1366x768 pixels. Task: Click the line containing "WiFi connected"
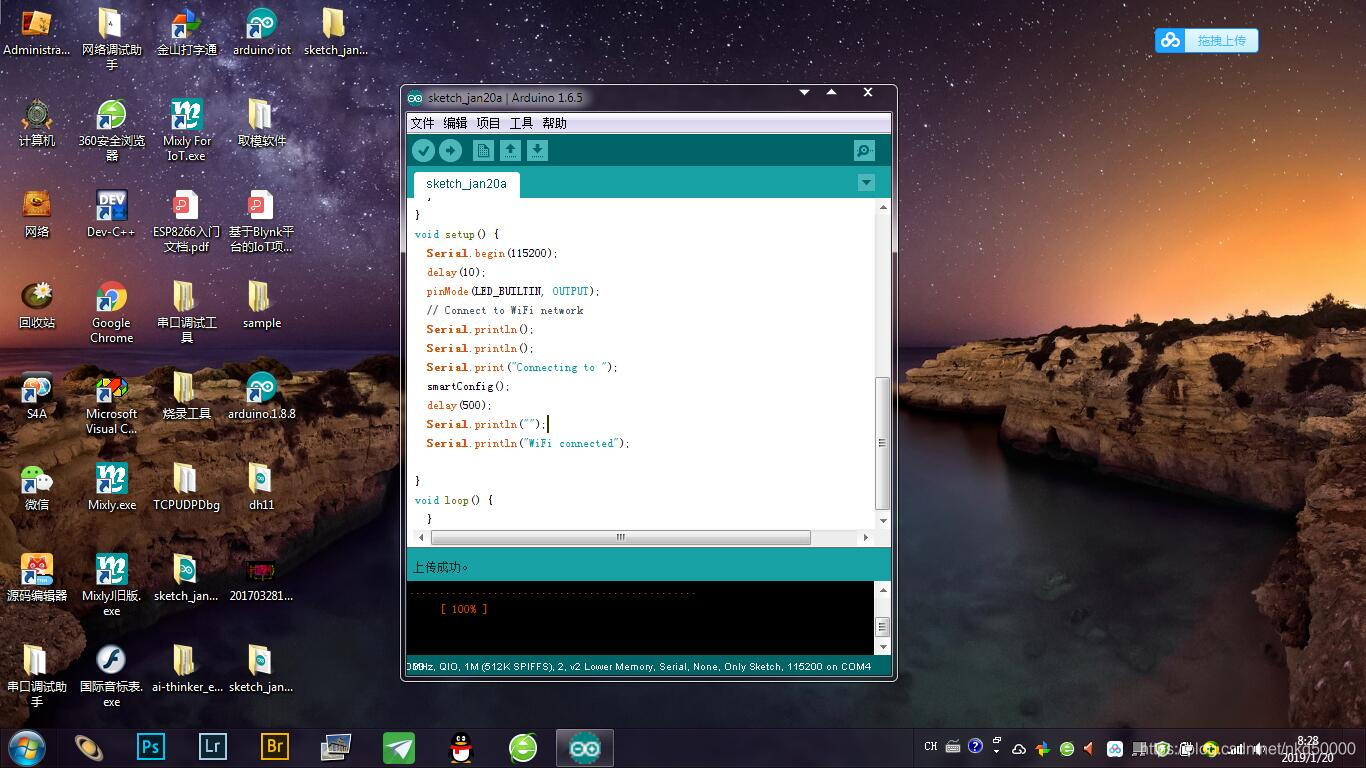point(528,443)
